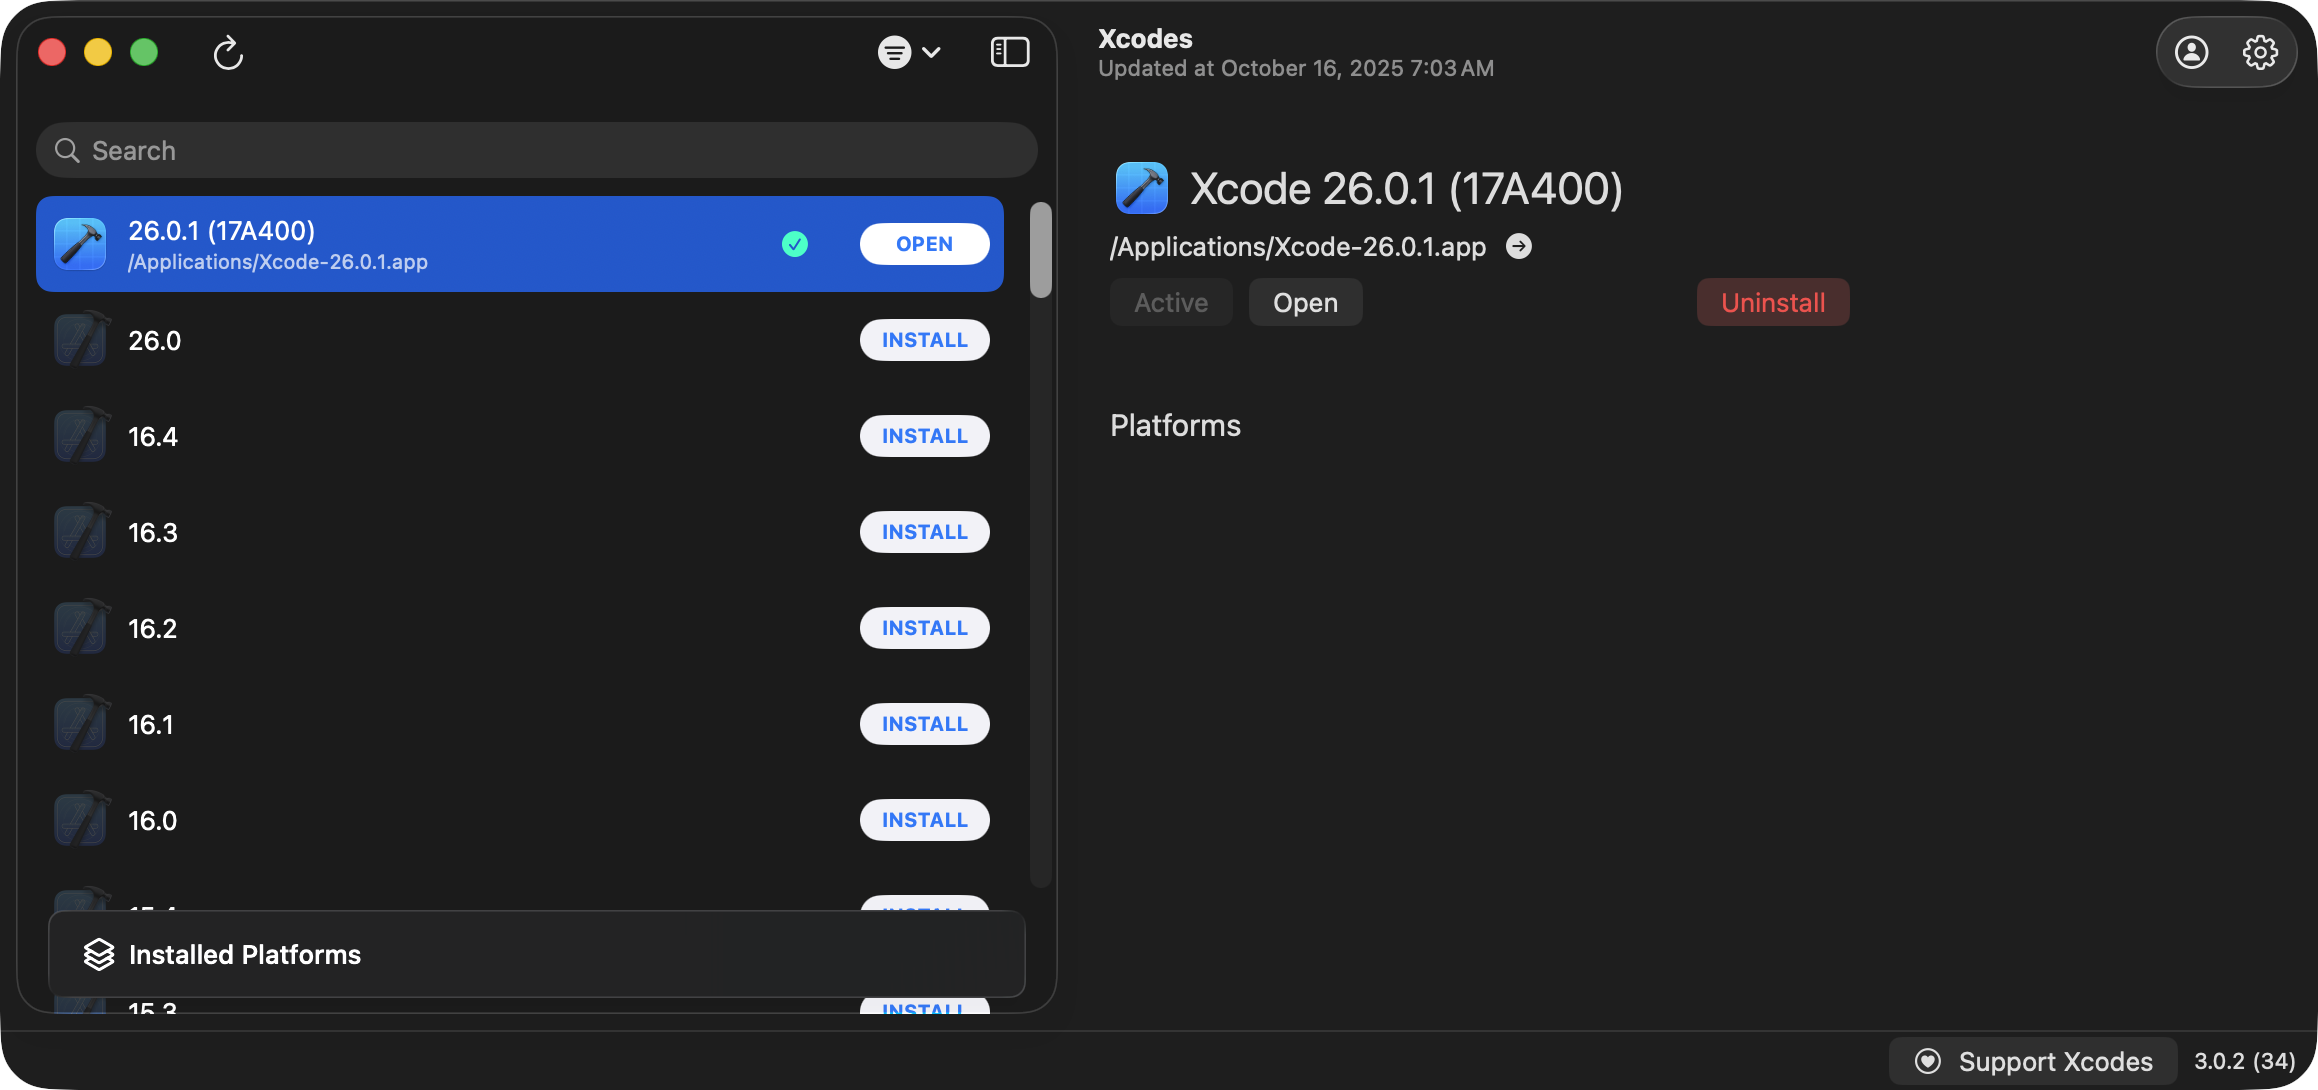Install Xcode 26.0
Screen dimensions: 2318x1090
(x=924, y=340)
